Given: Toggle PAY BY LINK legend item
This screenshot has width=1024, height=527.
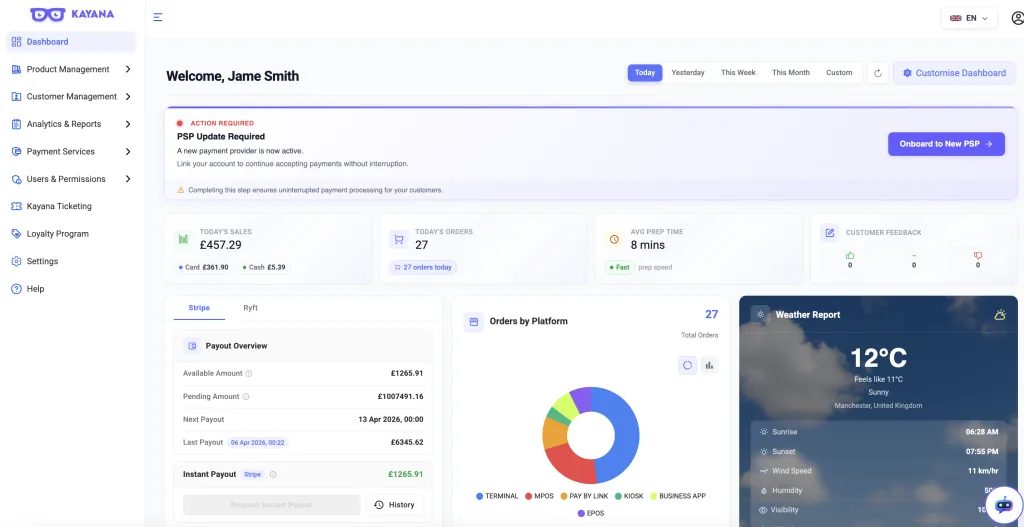Looking at the screenshot, I should point(584,496).
